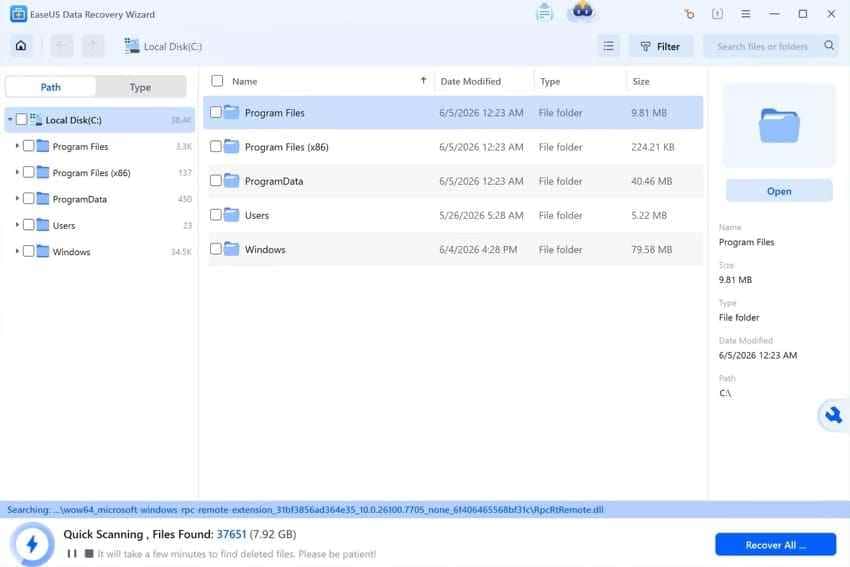Viewport: 850px width, 567px height.
Task: Check the Windows row checkbox in list
Action: (x=216, y=249)
